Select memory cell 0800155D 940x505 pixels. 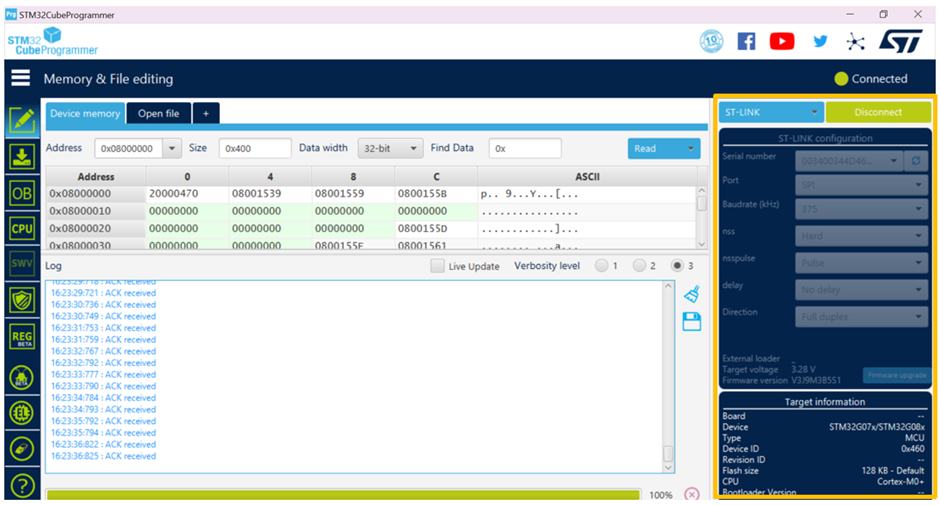[x=436, y=229]
